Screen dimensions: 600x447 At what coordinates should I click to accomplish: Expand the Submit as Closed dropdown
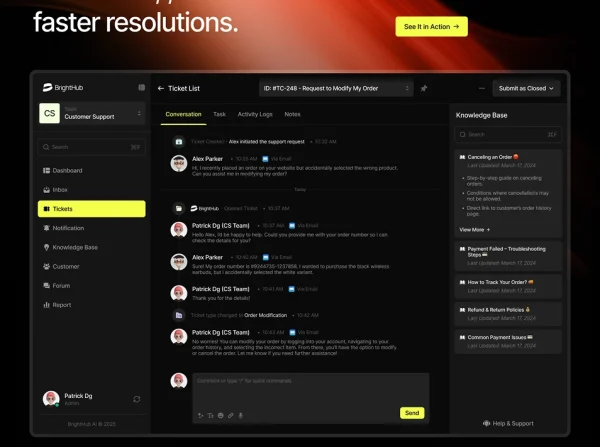[x=526, y=88]
